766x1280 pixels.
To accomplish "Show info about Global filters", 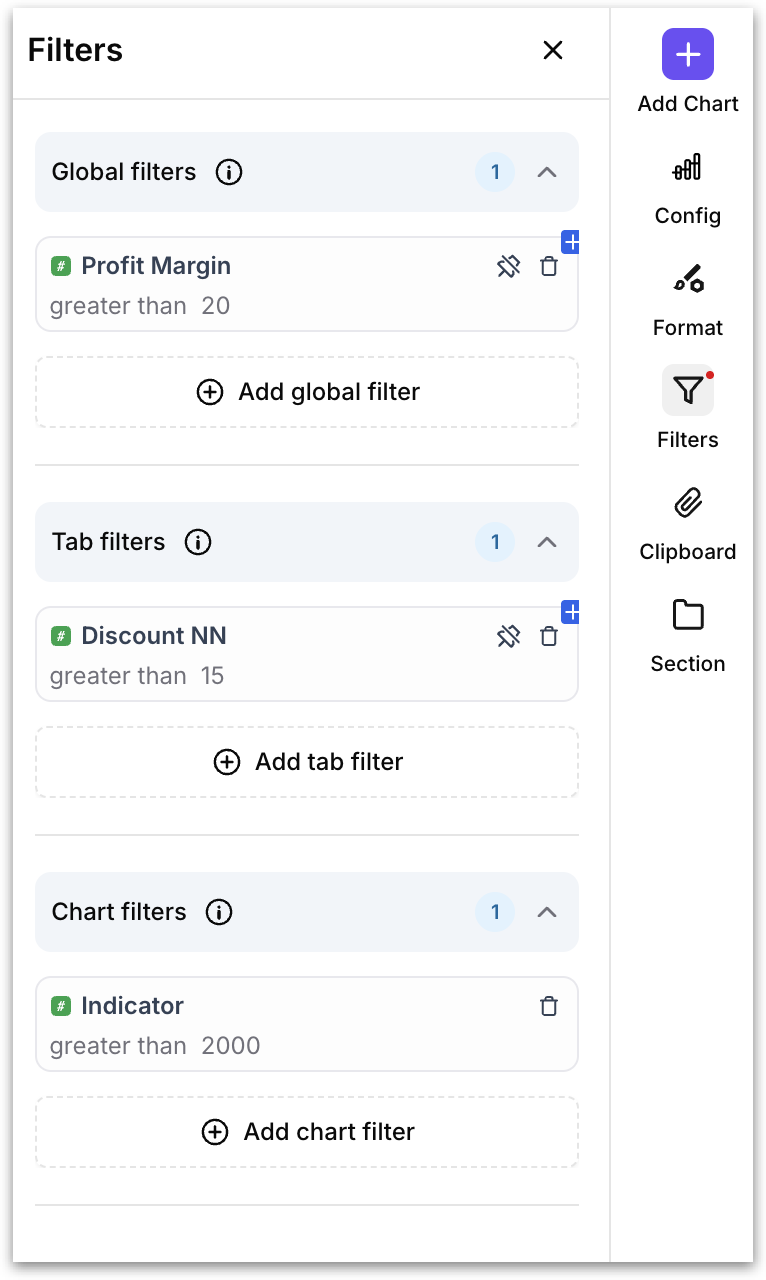I will tap(229, 172).
